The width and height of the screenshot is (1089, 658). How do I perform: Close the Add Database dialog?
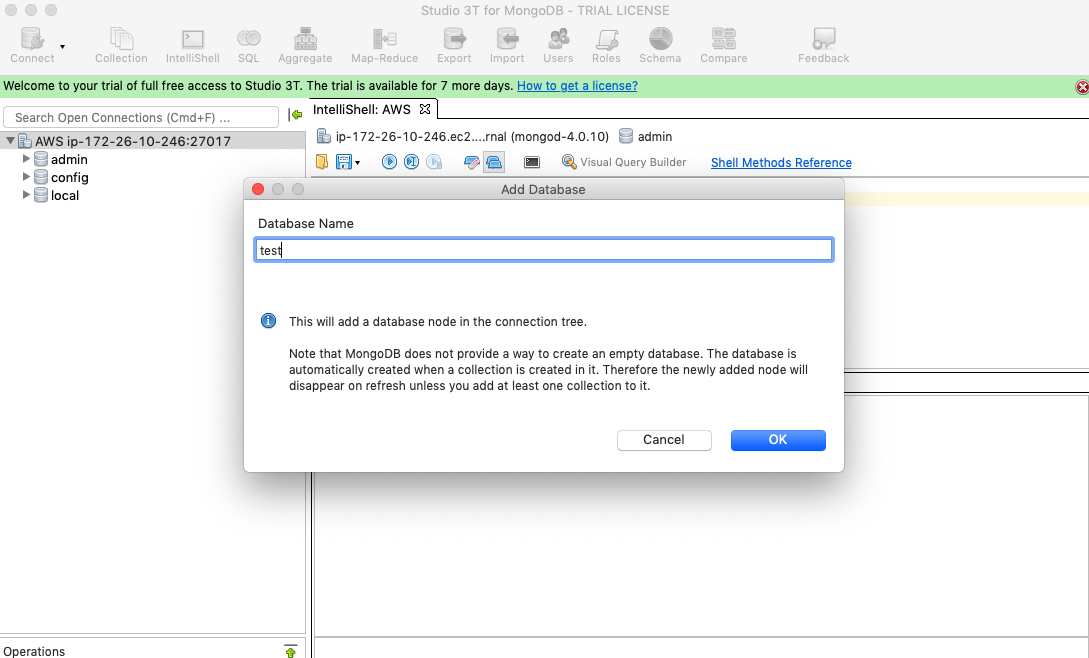pos(258,189)
